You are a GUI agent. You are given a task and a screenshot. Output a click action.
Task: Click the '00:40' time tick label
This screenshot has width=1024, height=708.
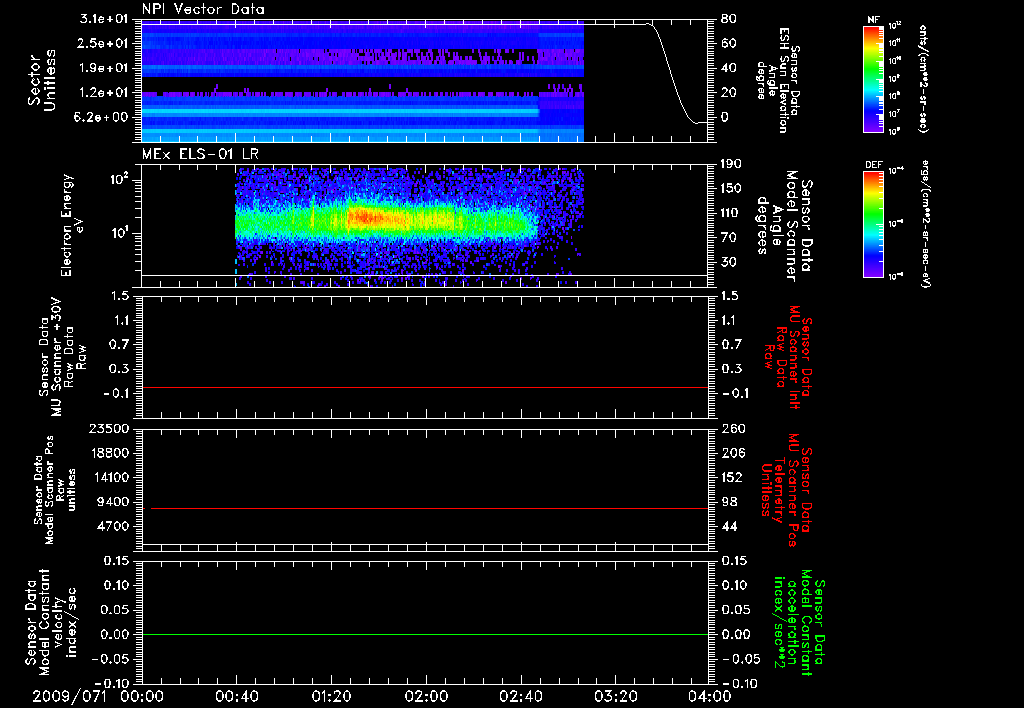tap(236, 696)
